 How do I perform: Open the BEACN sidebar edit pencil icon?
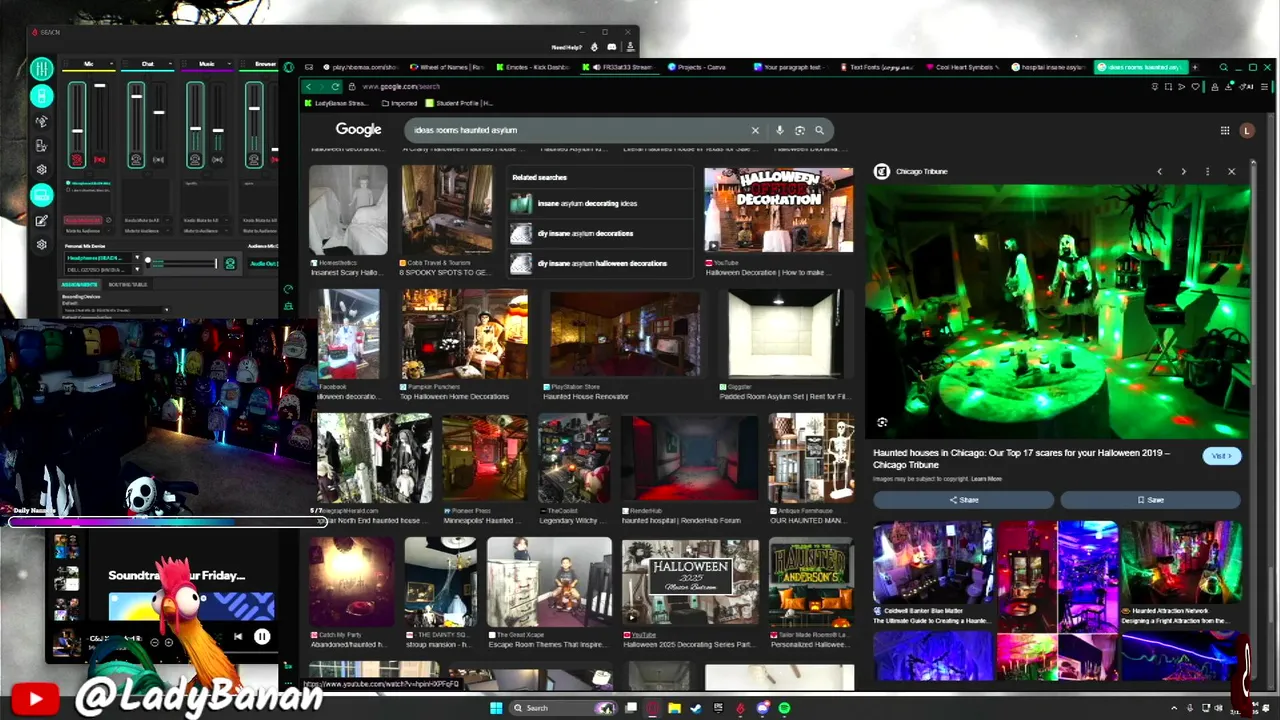pos(41,221)
